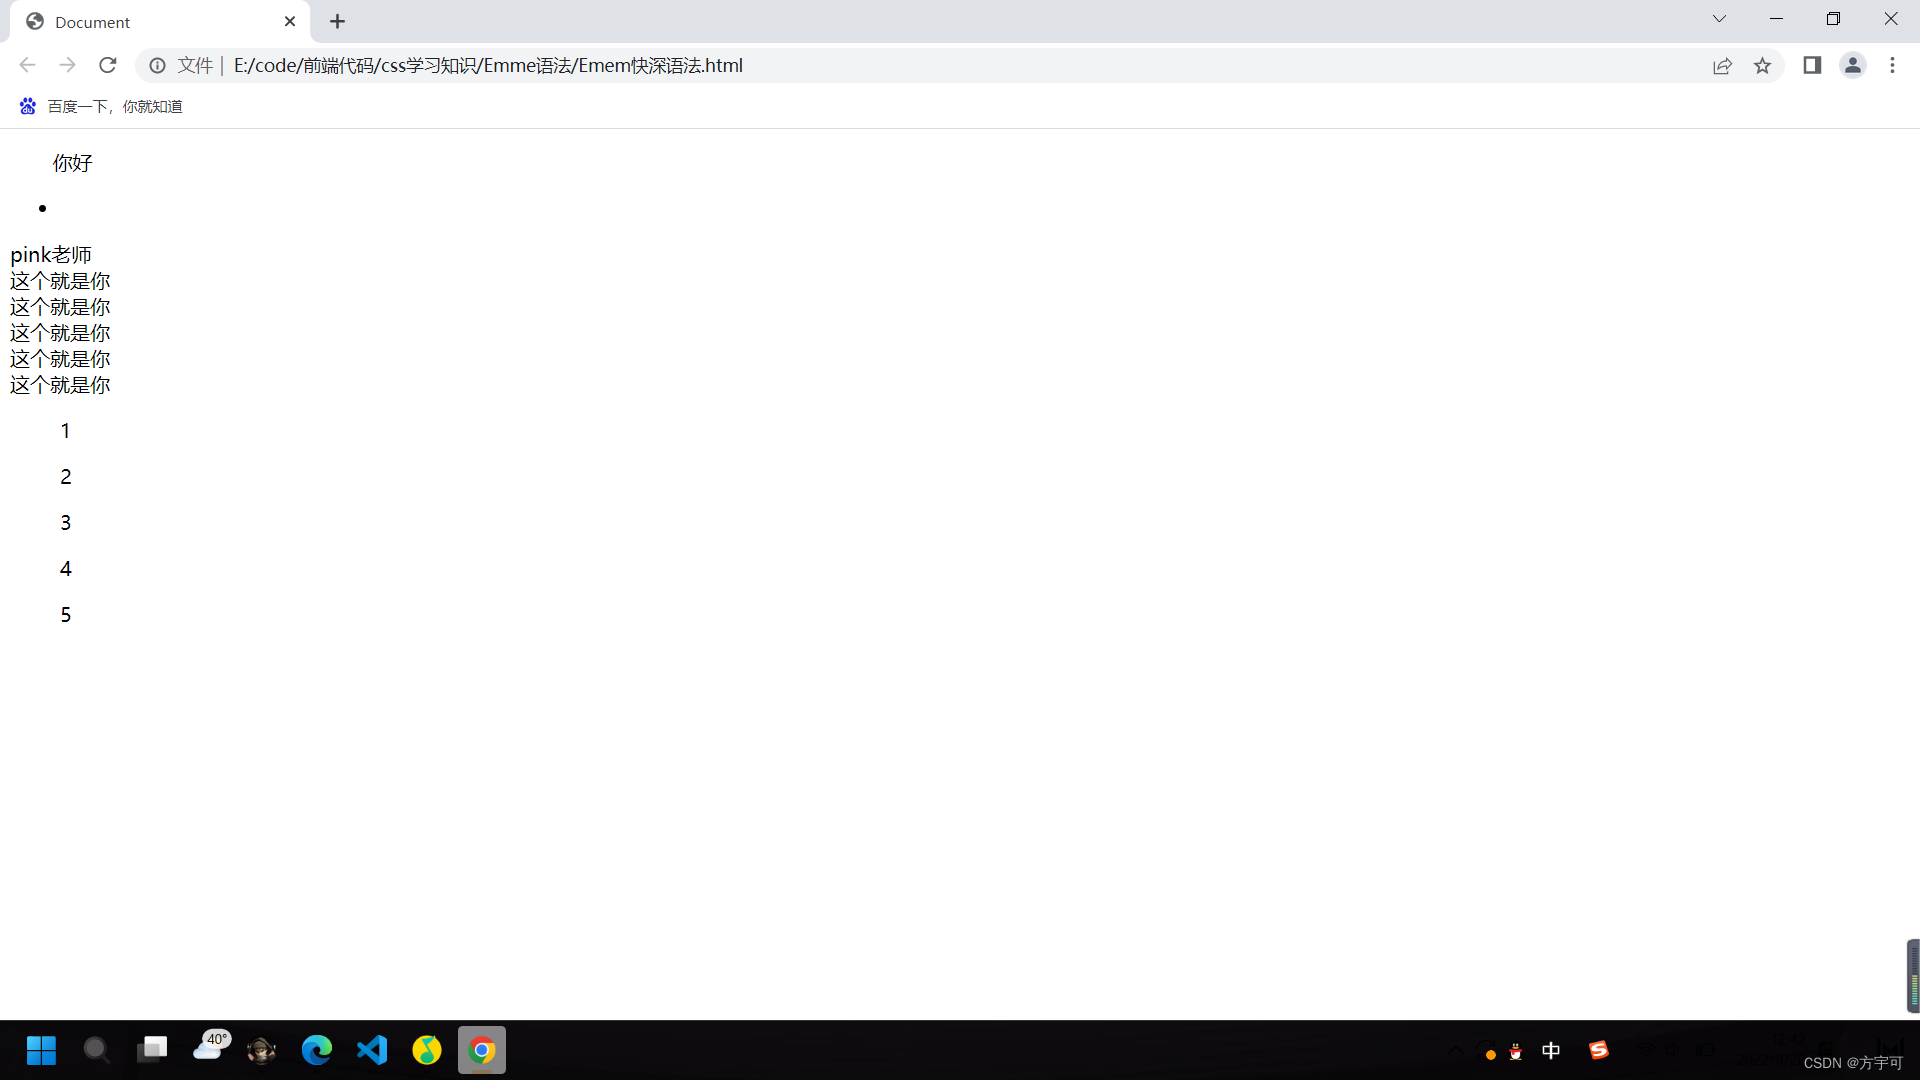Open Task View on taskbar
Image resolution: width=1920 pixels, height=1080 pixels.
(x=152, y=1050)
